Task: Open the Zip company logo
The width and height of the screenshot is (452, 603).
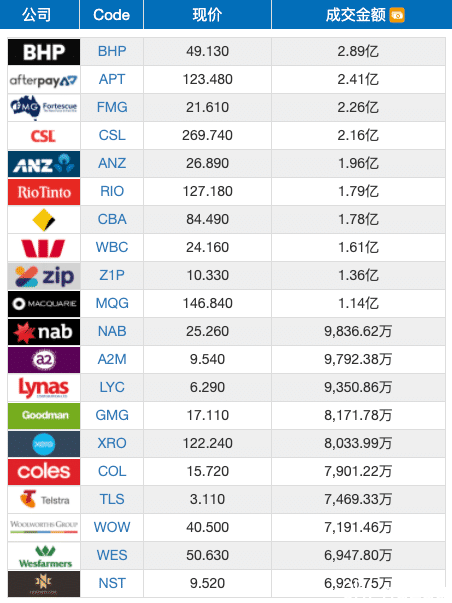Action: [44, 276]
